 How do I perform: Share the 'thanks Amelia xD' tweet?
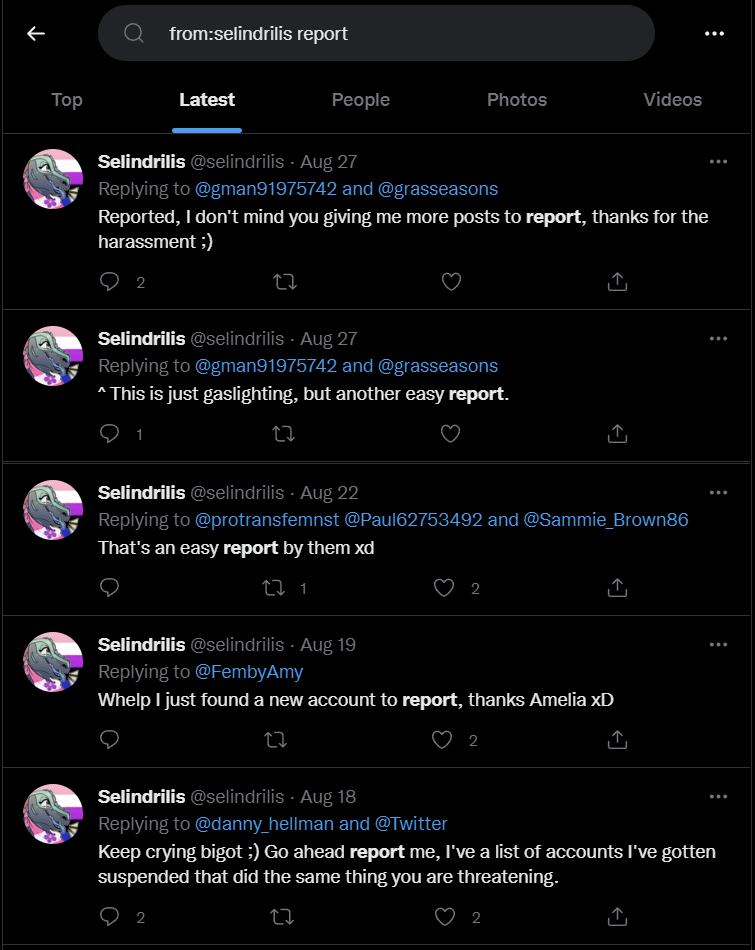click(617, 740)
